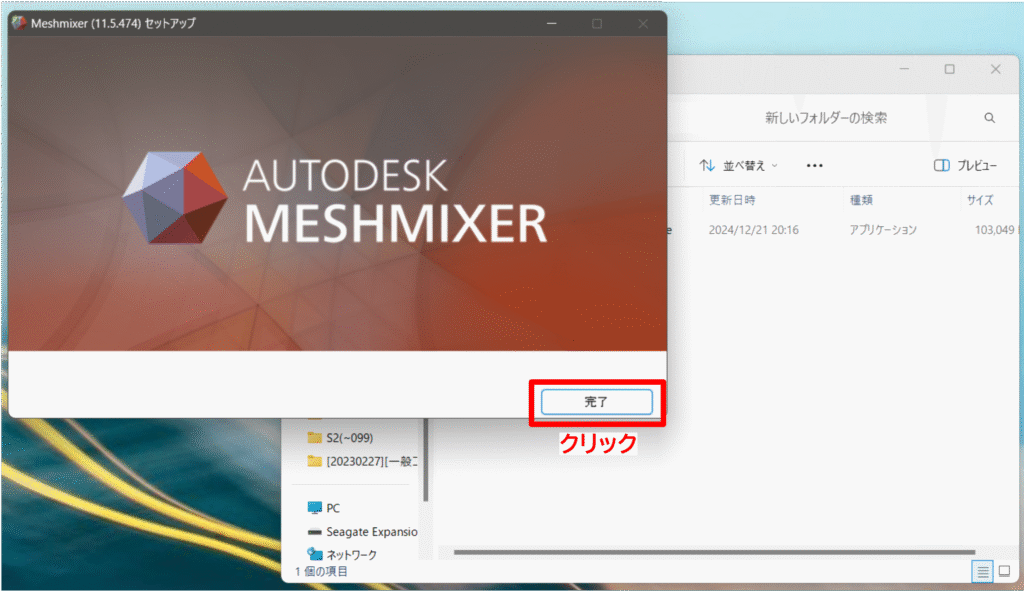Click the PC monitor icon in the sidebar
This screenshot has width=1024, height=593.
click(x=315, y=507)
